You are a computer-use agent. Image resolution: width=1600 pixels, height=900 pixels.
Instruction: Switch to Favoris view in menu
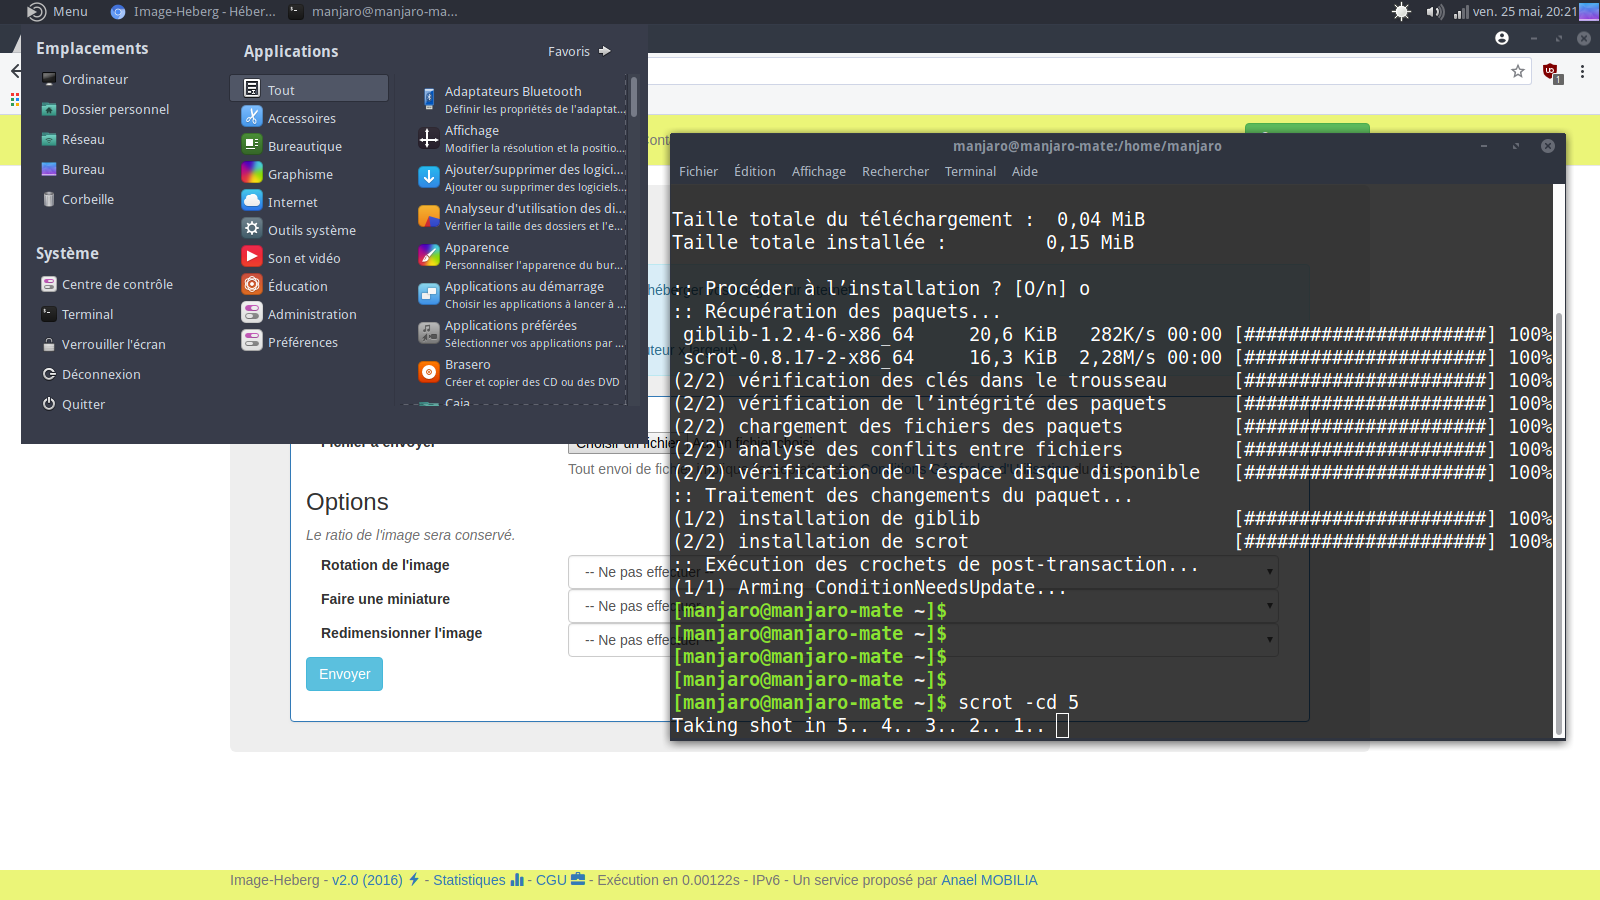click(578, 51)
